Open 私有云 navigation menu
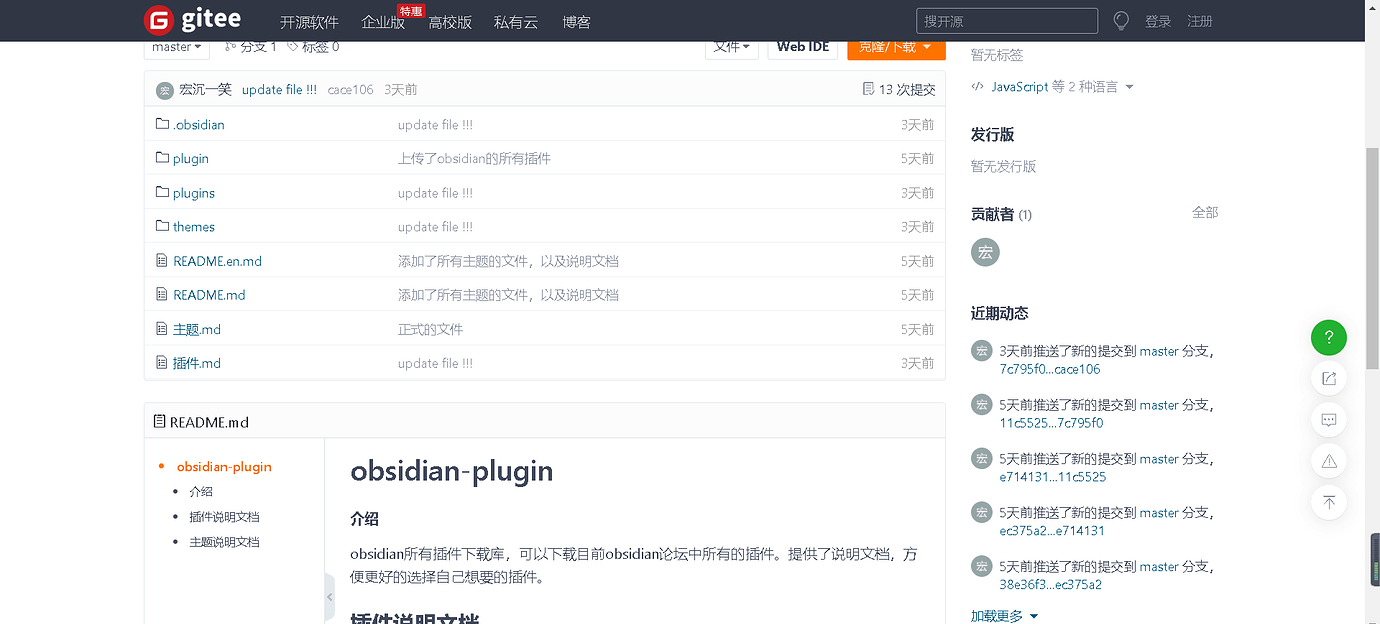The height and width of the screenshot is (624, 1380). [x=516, y=21]
